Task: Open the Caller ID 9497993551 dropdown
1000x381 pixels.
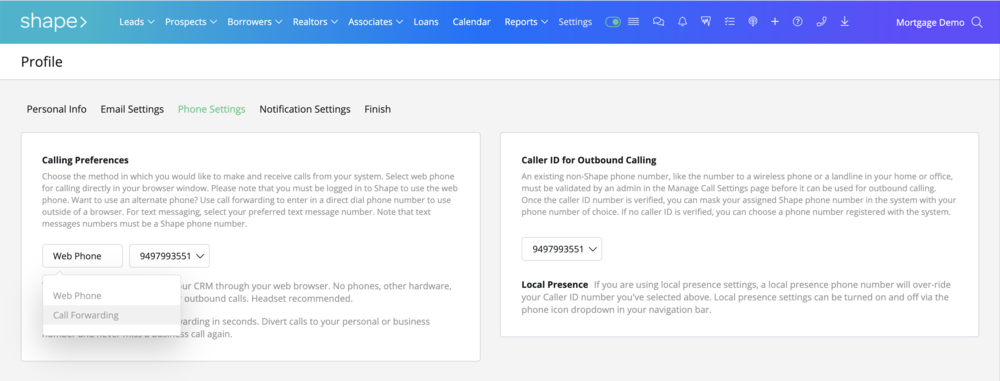Action: (x=562, y=250)
